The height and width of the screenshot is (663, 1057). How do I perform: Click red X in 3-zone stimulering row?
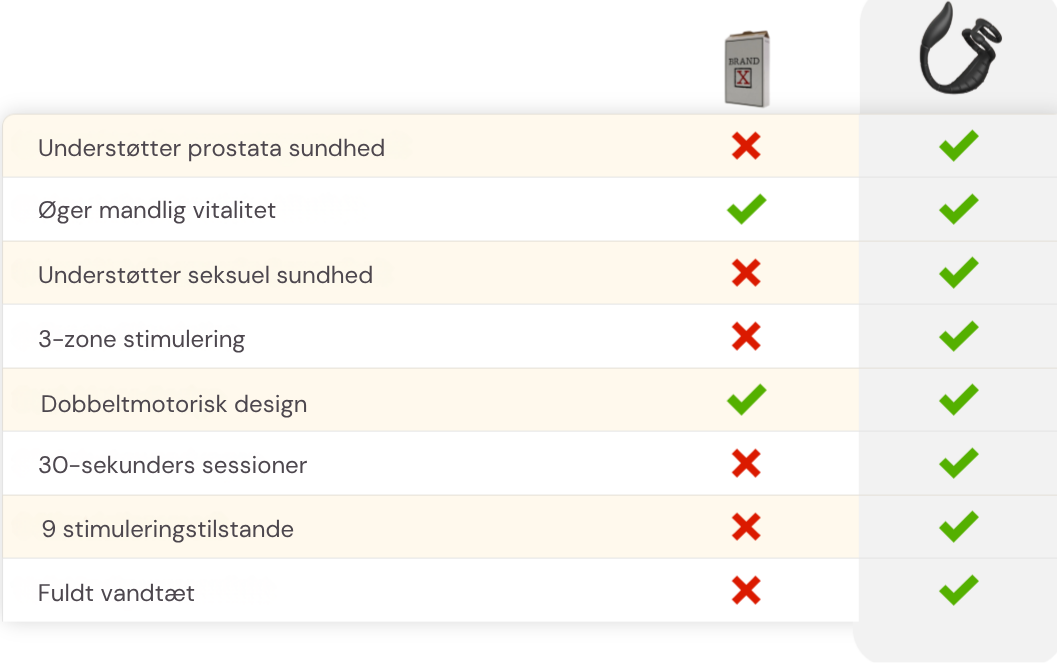[746, 336]
